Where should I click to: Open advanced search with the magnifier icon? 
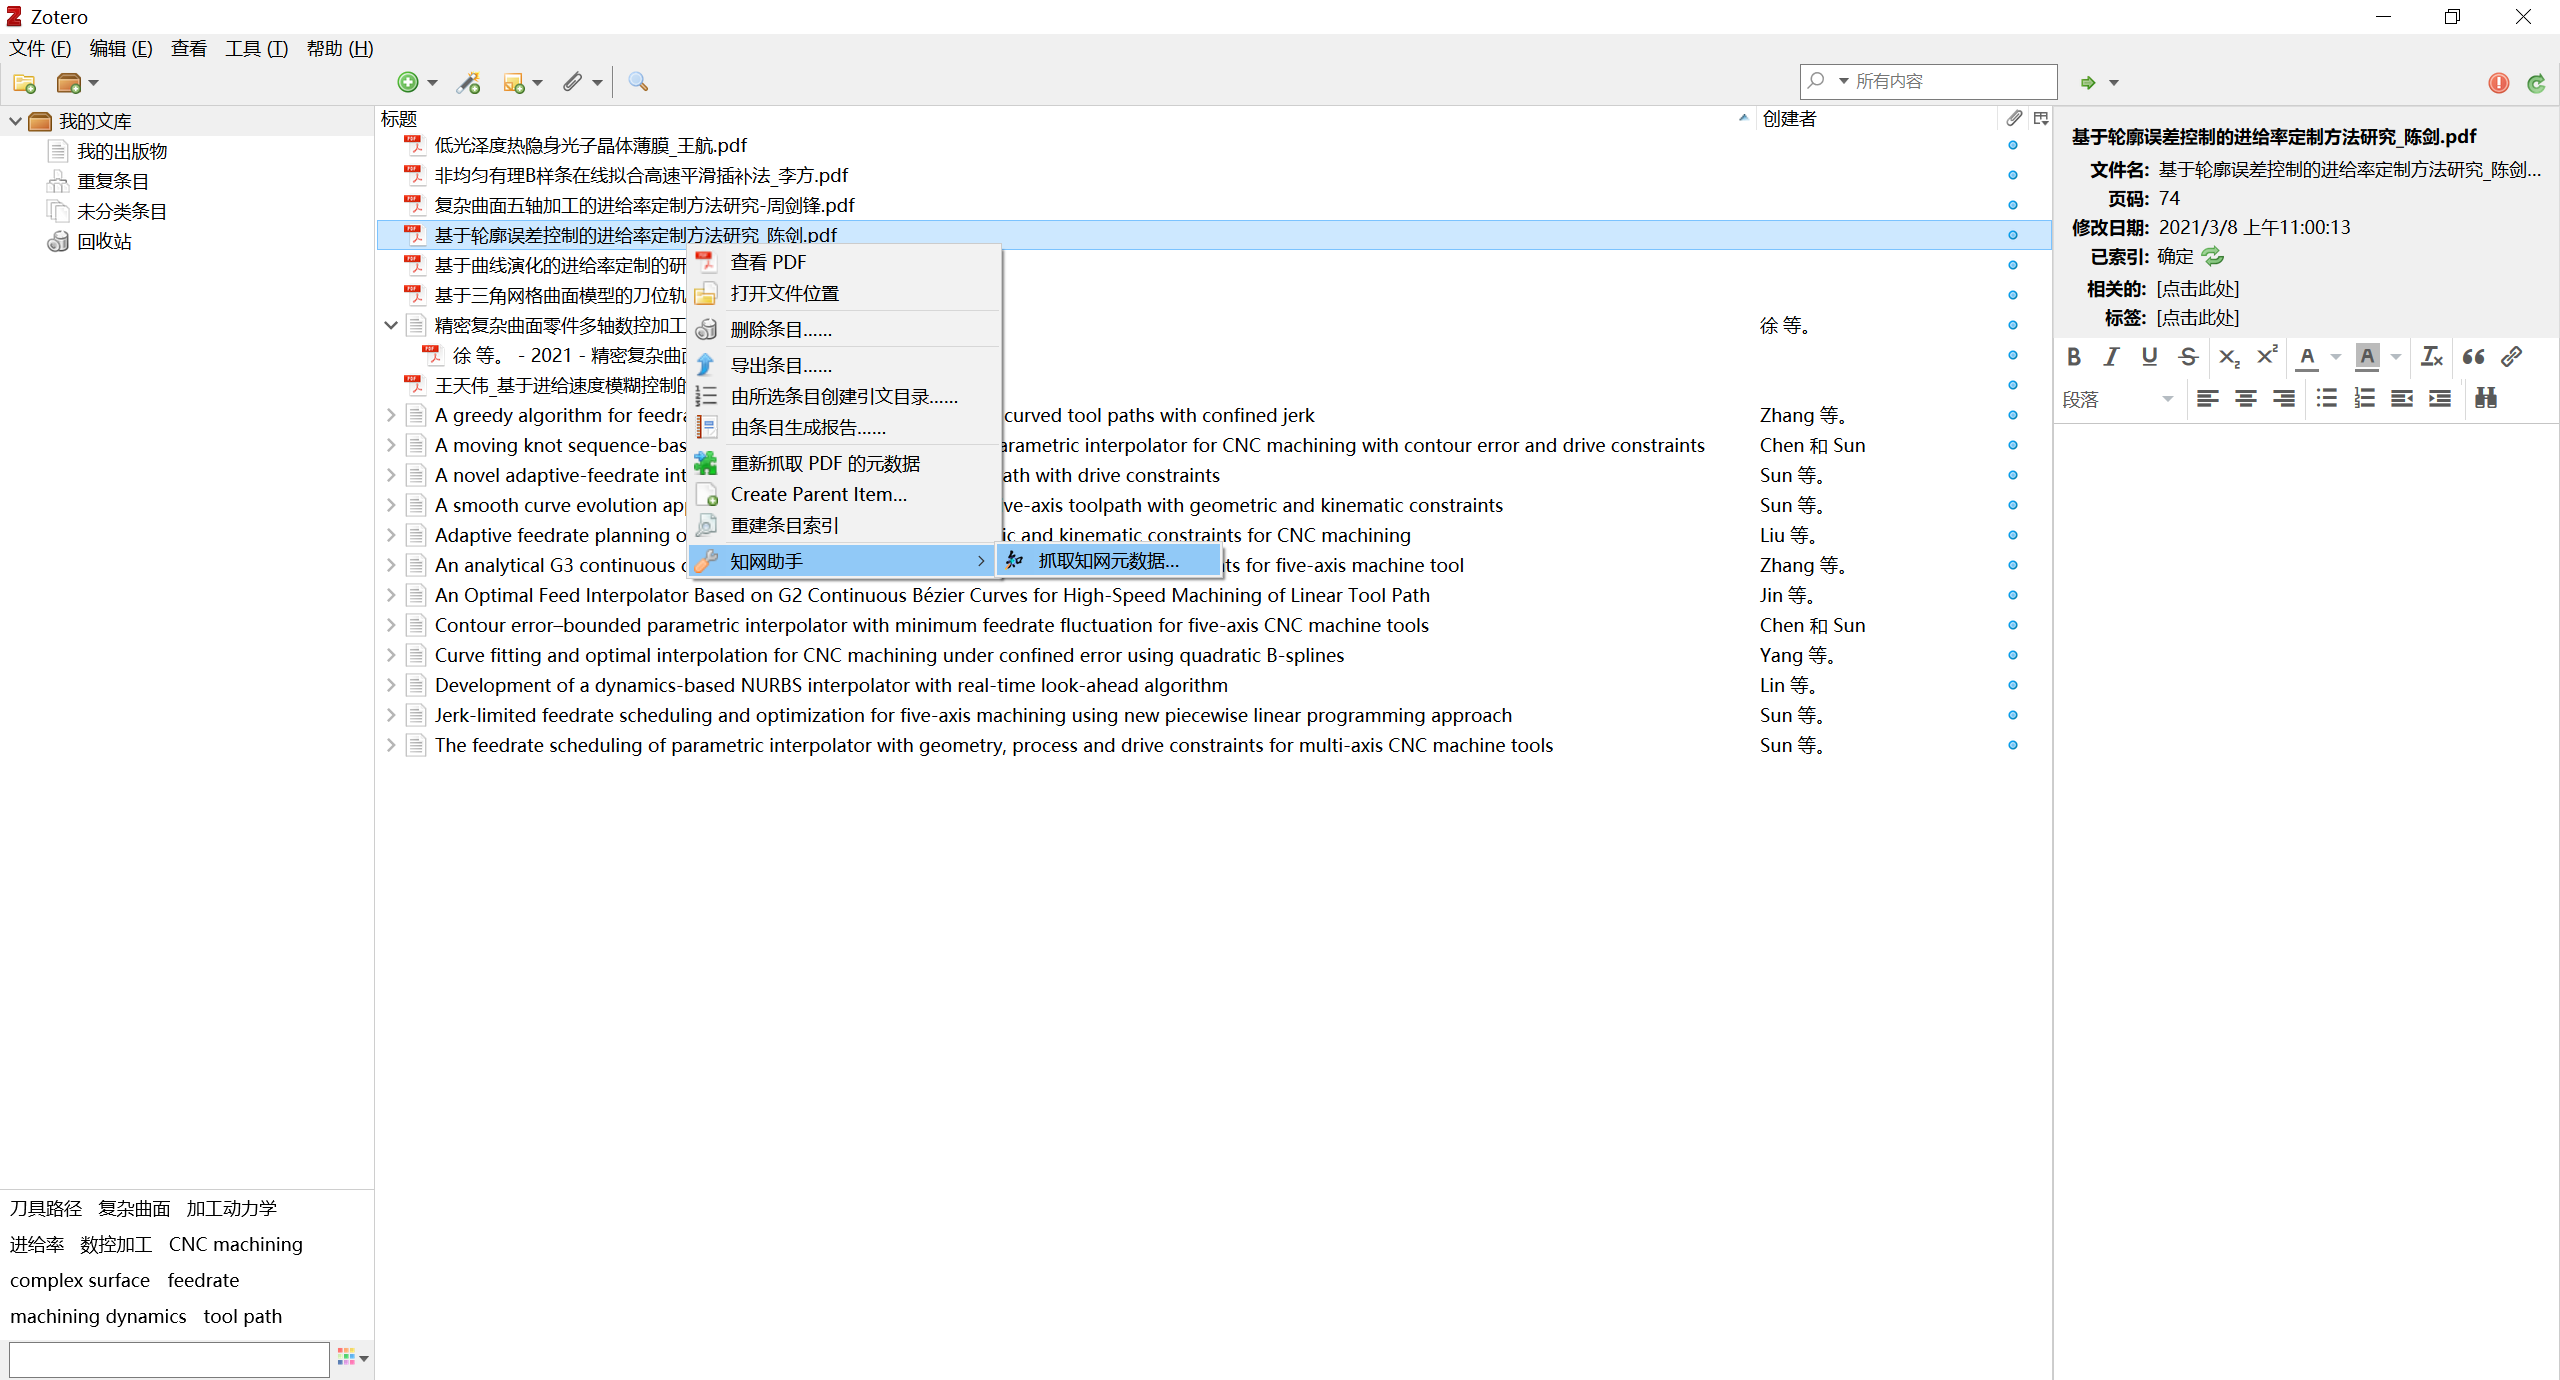point(639,82)
